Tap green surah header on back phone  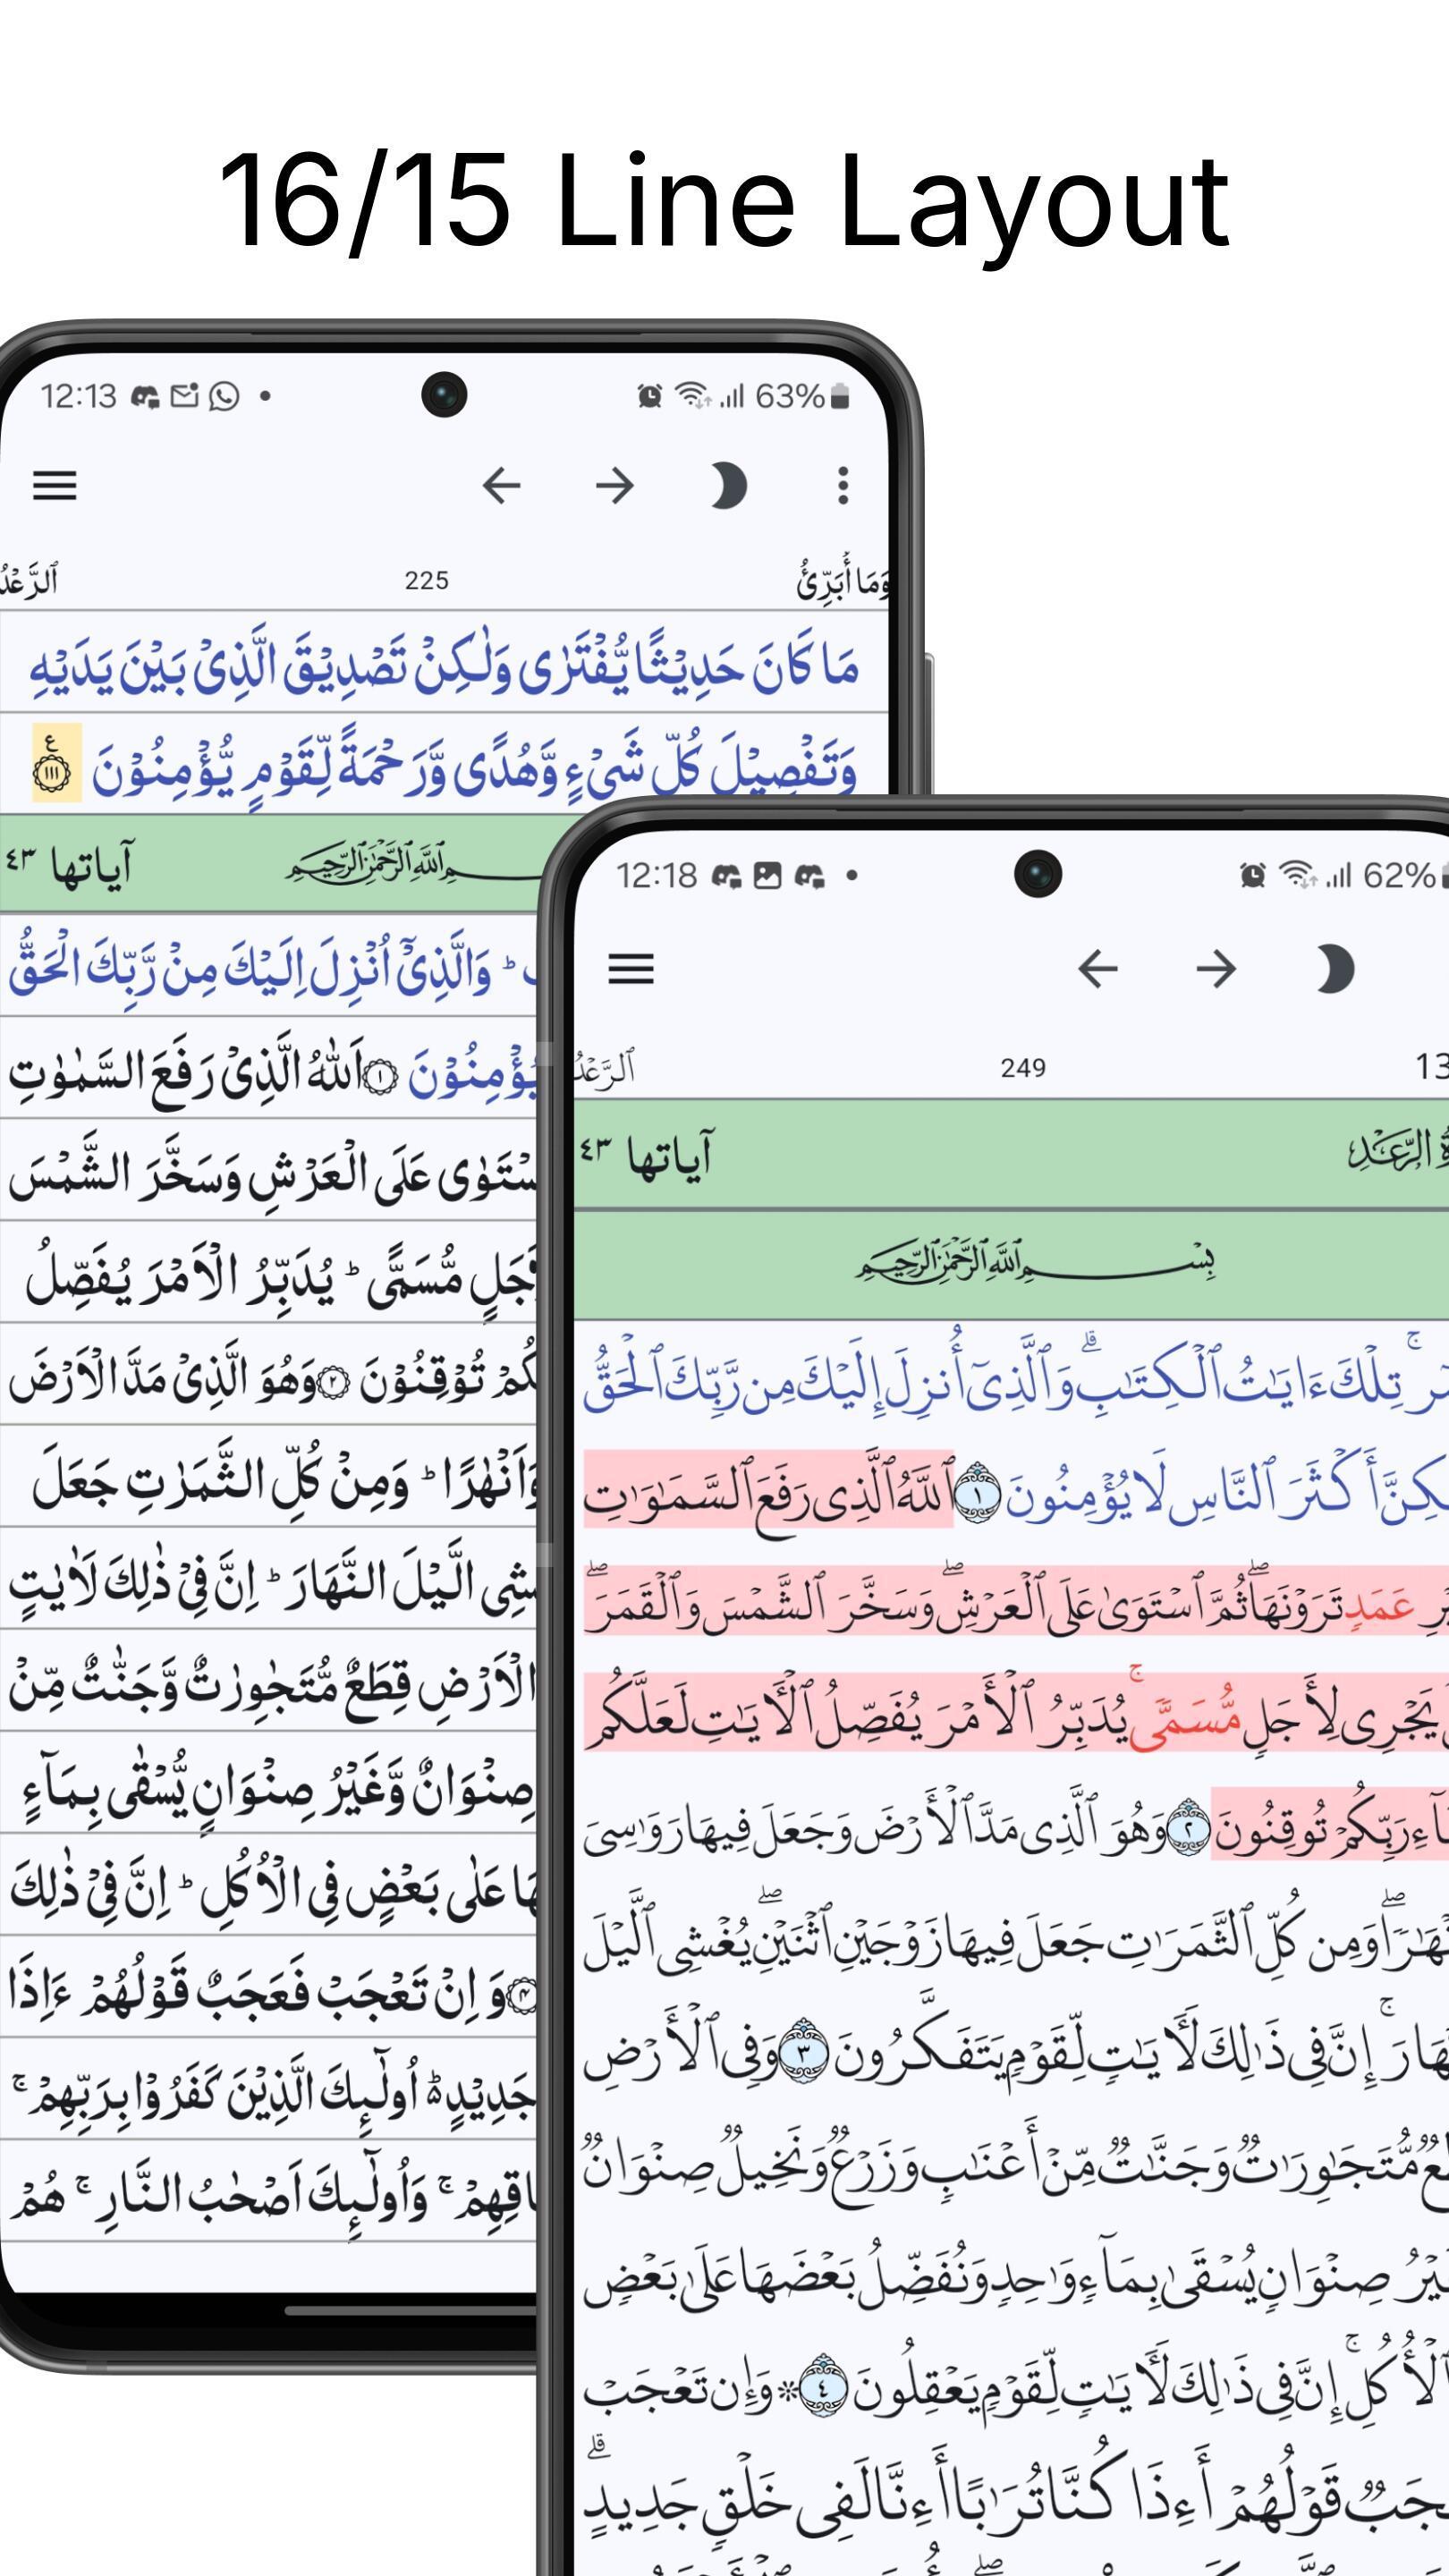pos(270,864)
